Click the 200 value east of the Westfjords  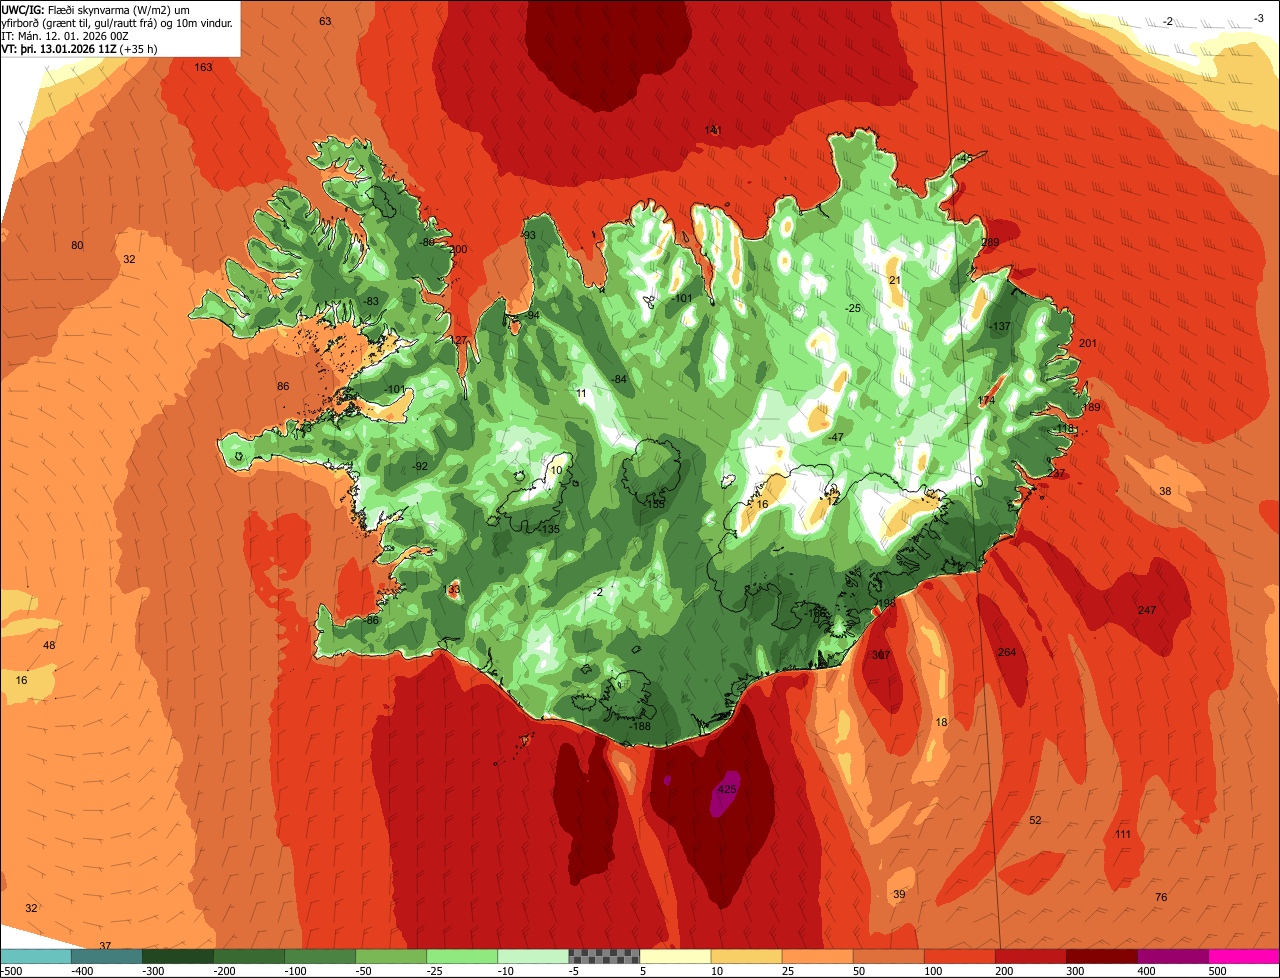click(459, 249)
